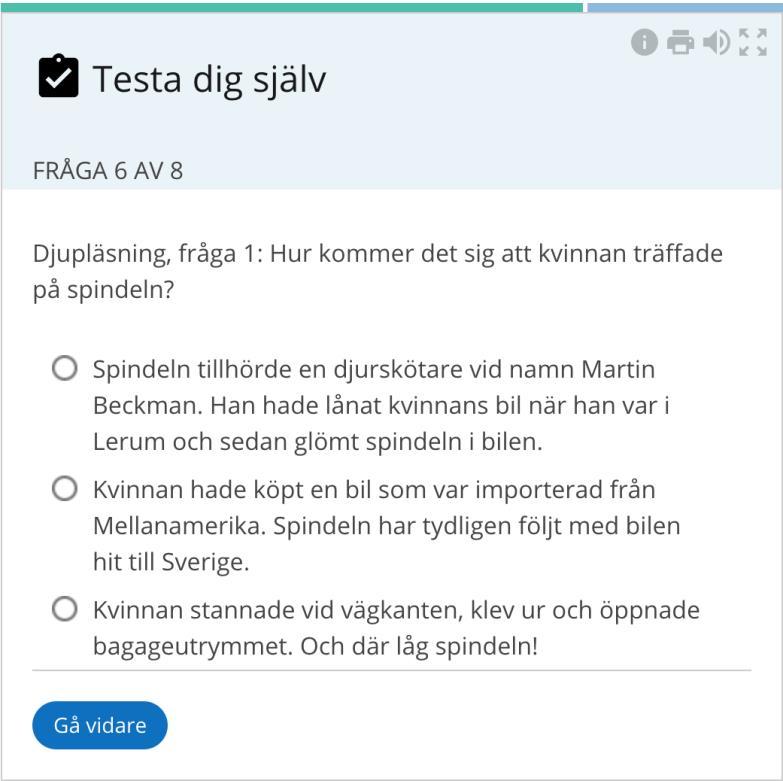The height and width of the screenshot is (781, 783).
Task: Click the word Lerum in the first answer
Action: [x=129, y=442]
